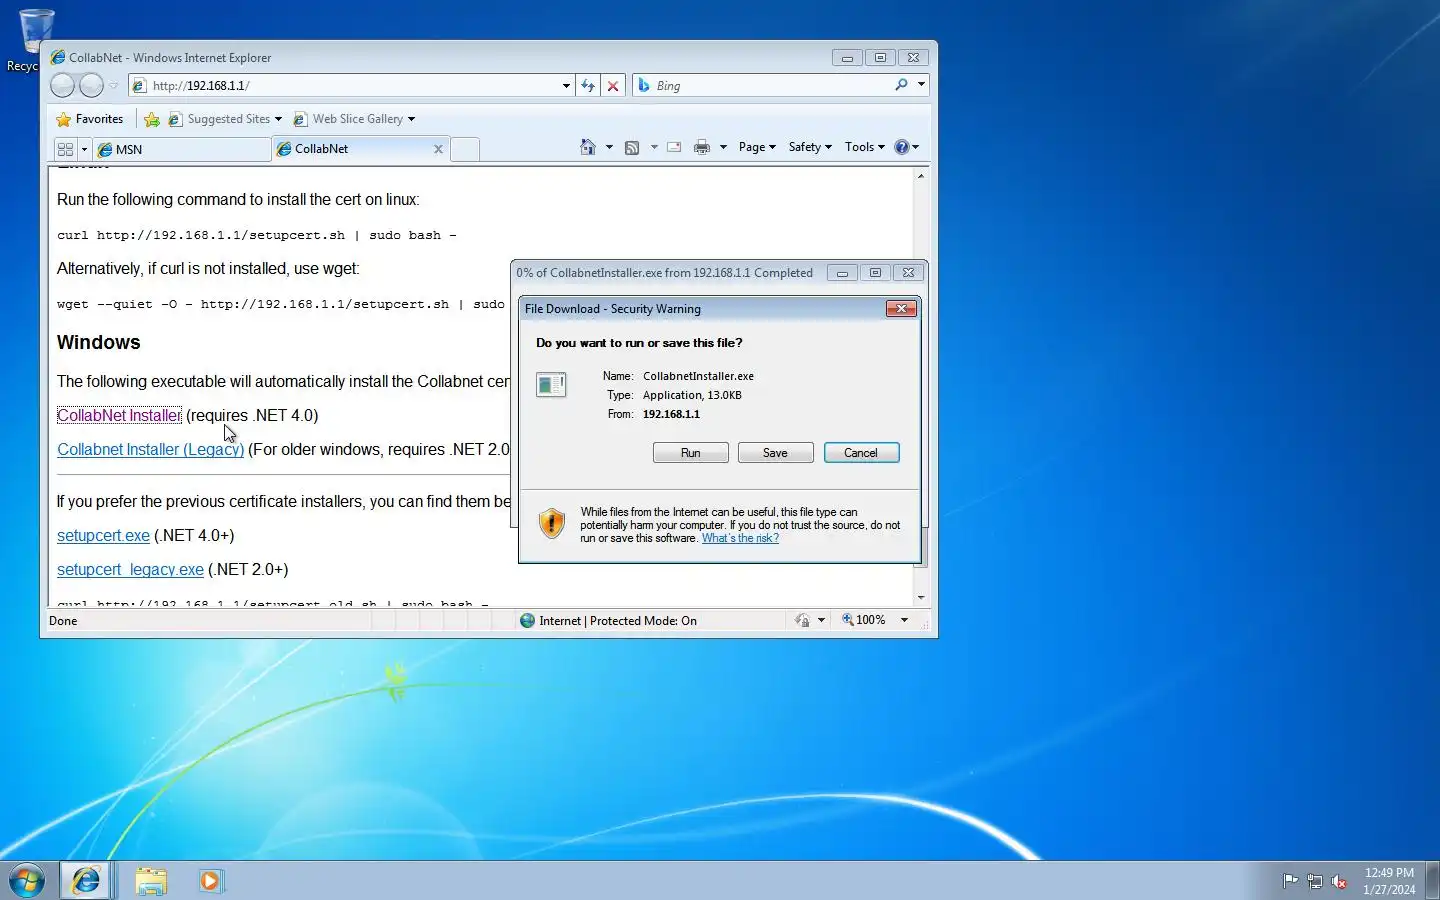1440x900 pixels.
Task: Click the network tray icon
Action: 1314,882
